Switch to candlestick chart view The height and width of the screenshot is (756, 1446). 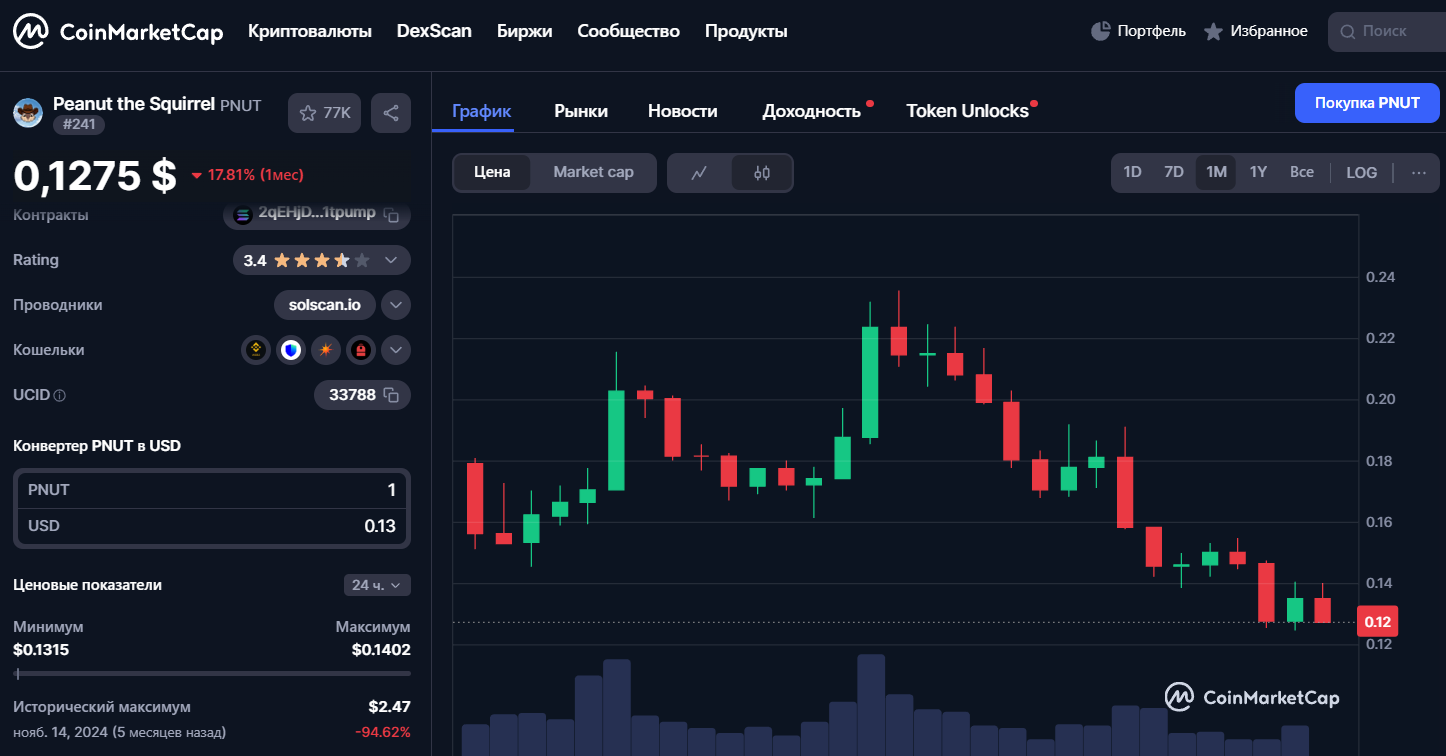pyautogui.click(x=762, y=173)
